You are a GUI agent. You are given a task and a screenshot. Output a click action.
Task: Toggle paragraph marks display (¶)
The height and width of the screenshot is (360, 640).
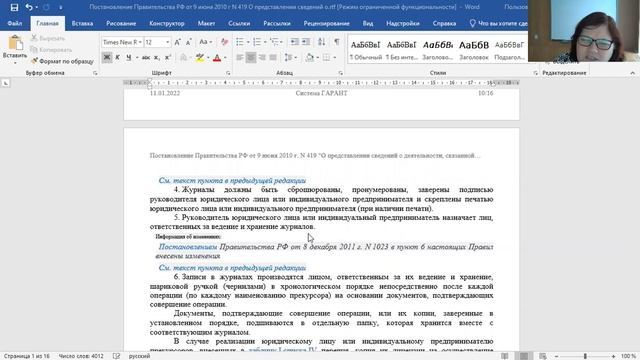(337, 42)
